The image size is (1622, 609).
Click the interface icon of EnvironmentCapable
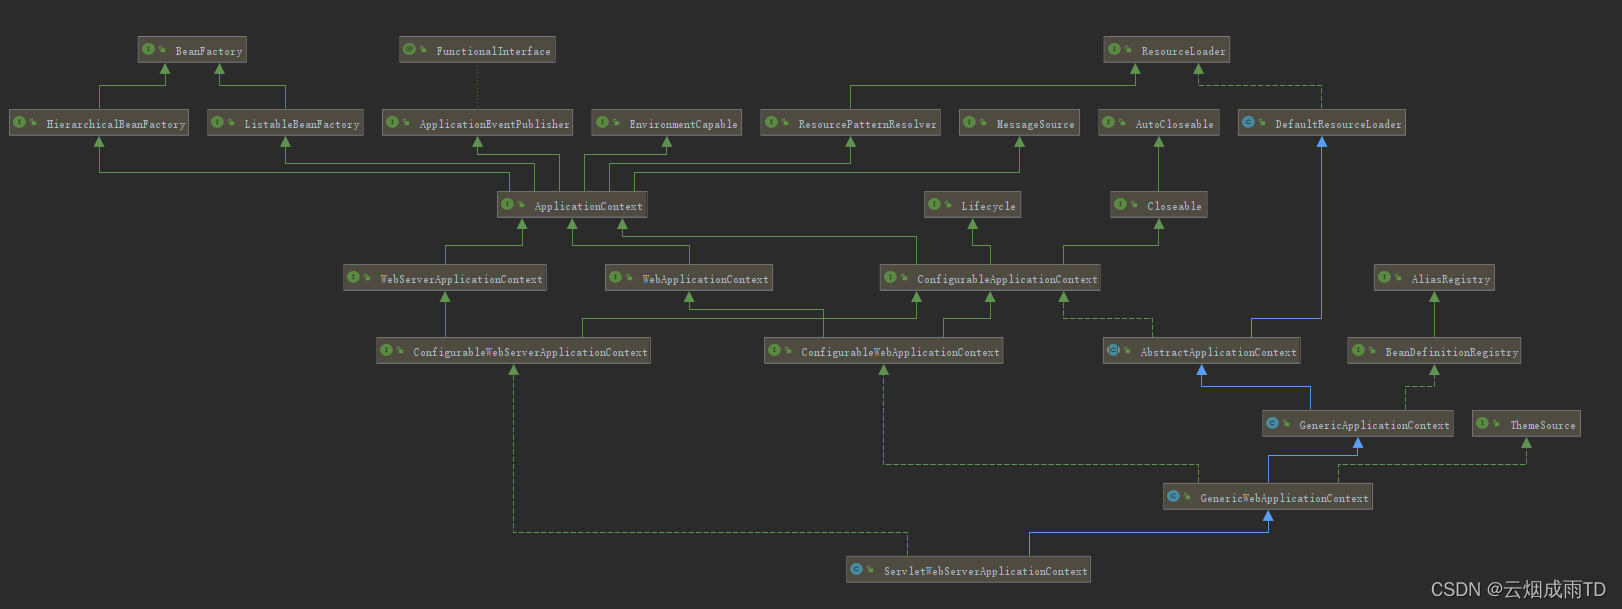[602, 122]
